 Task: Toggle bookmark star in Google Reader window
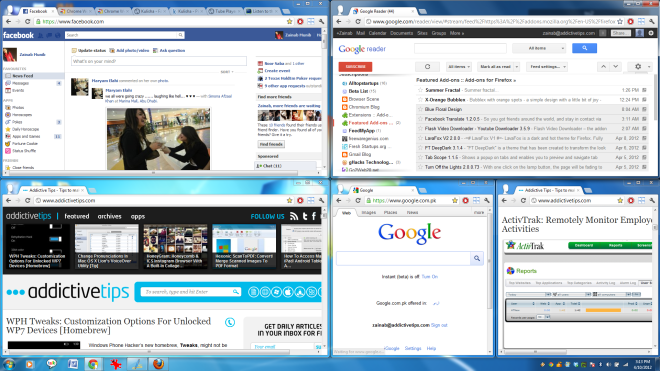click(620, 21)
